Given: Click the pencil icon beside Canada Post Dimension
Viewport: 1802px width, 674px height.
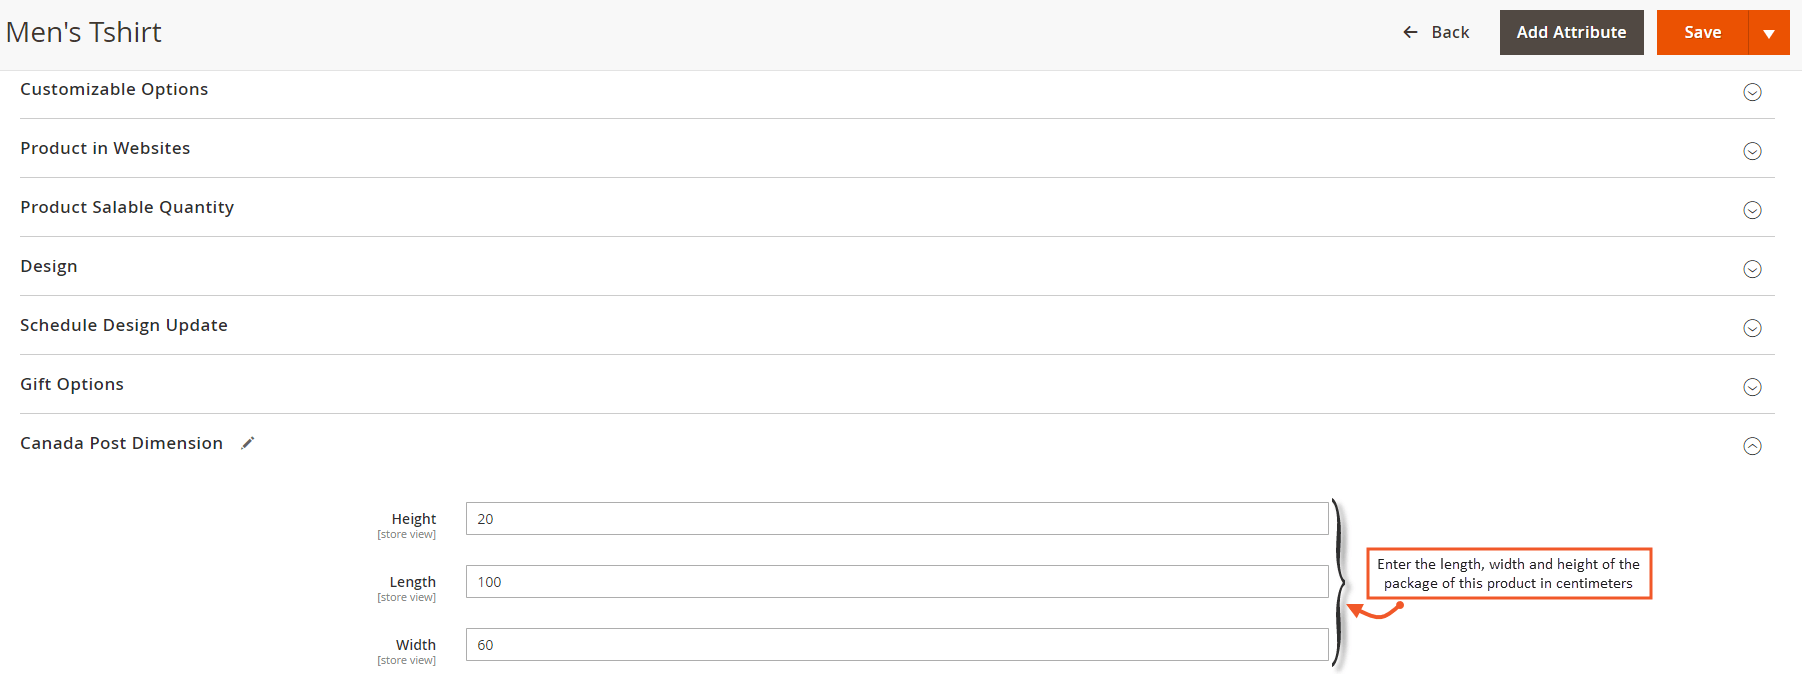Looking at the screenshot, I should pyautogui.click(x=248, y=443).
